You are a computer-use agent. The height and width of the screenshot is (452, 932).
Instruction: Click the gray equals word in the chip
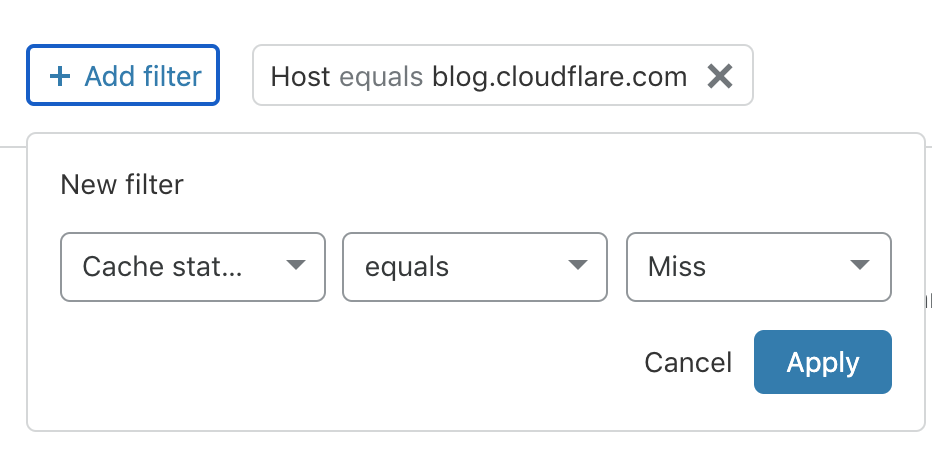point(381,77)
